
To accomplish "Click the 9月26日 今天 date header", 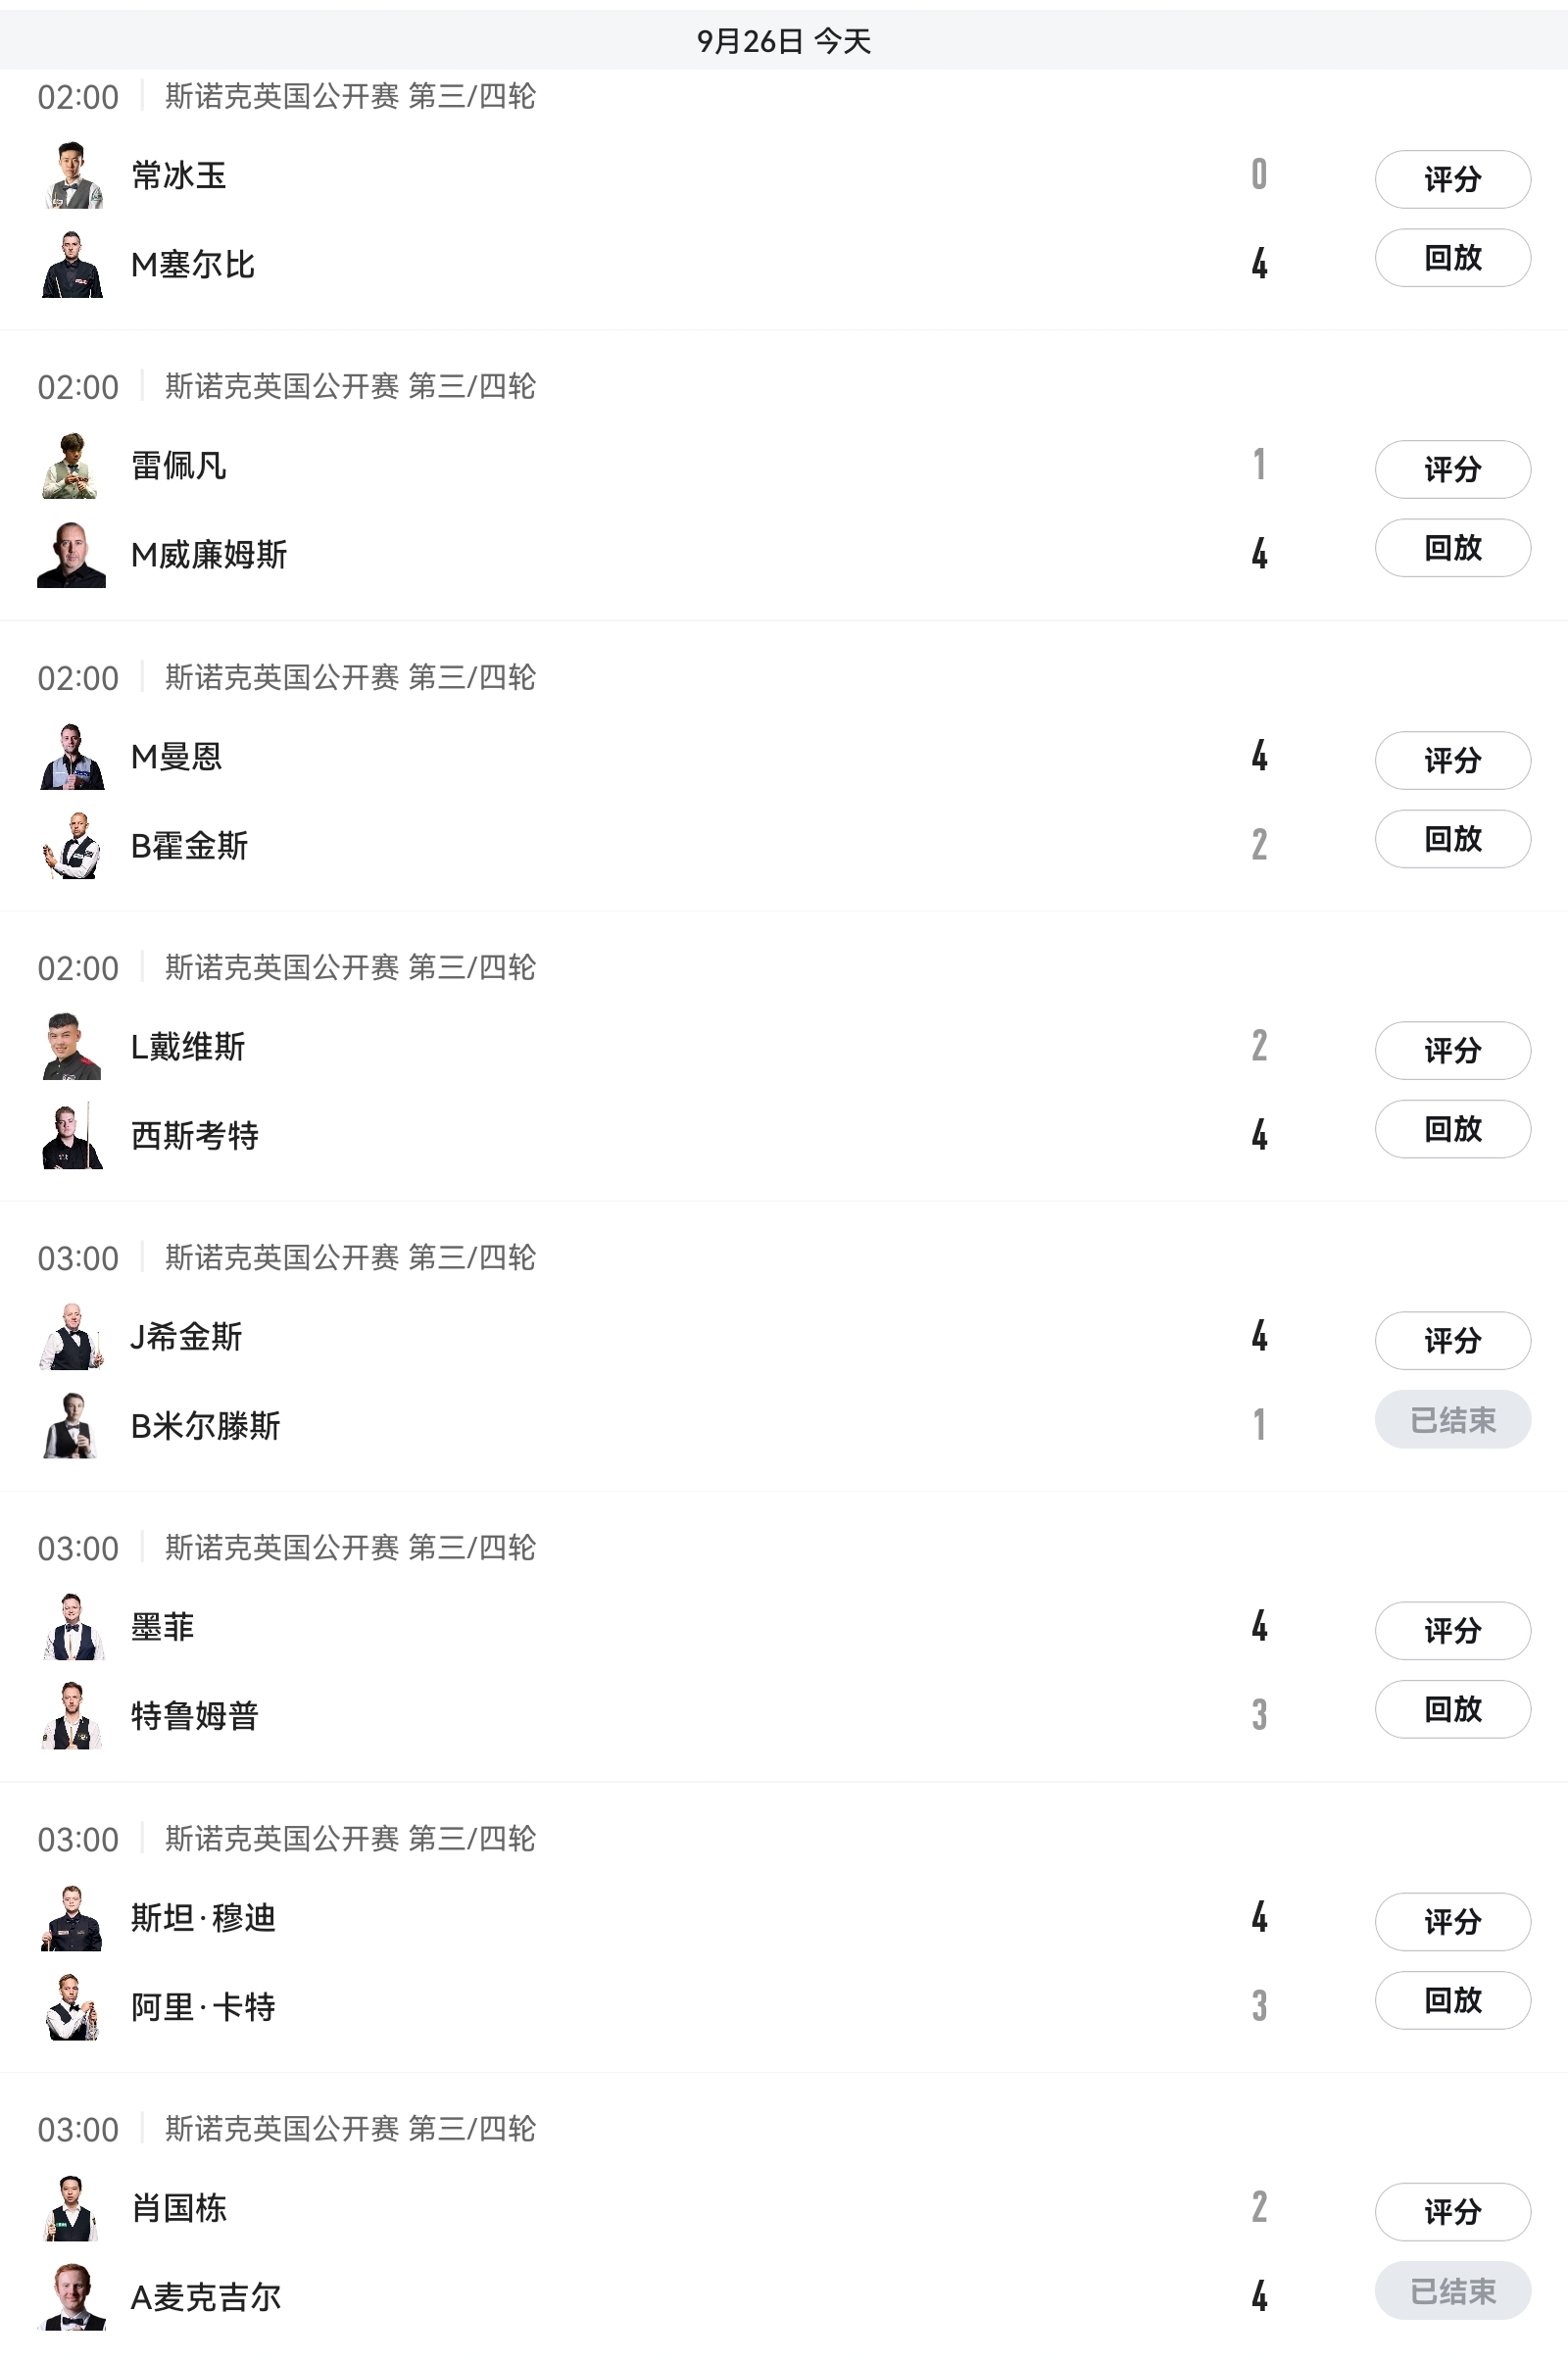I will pos(784,41).
